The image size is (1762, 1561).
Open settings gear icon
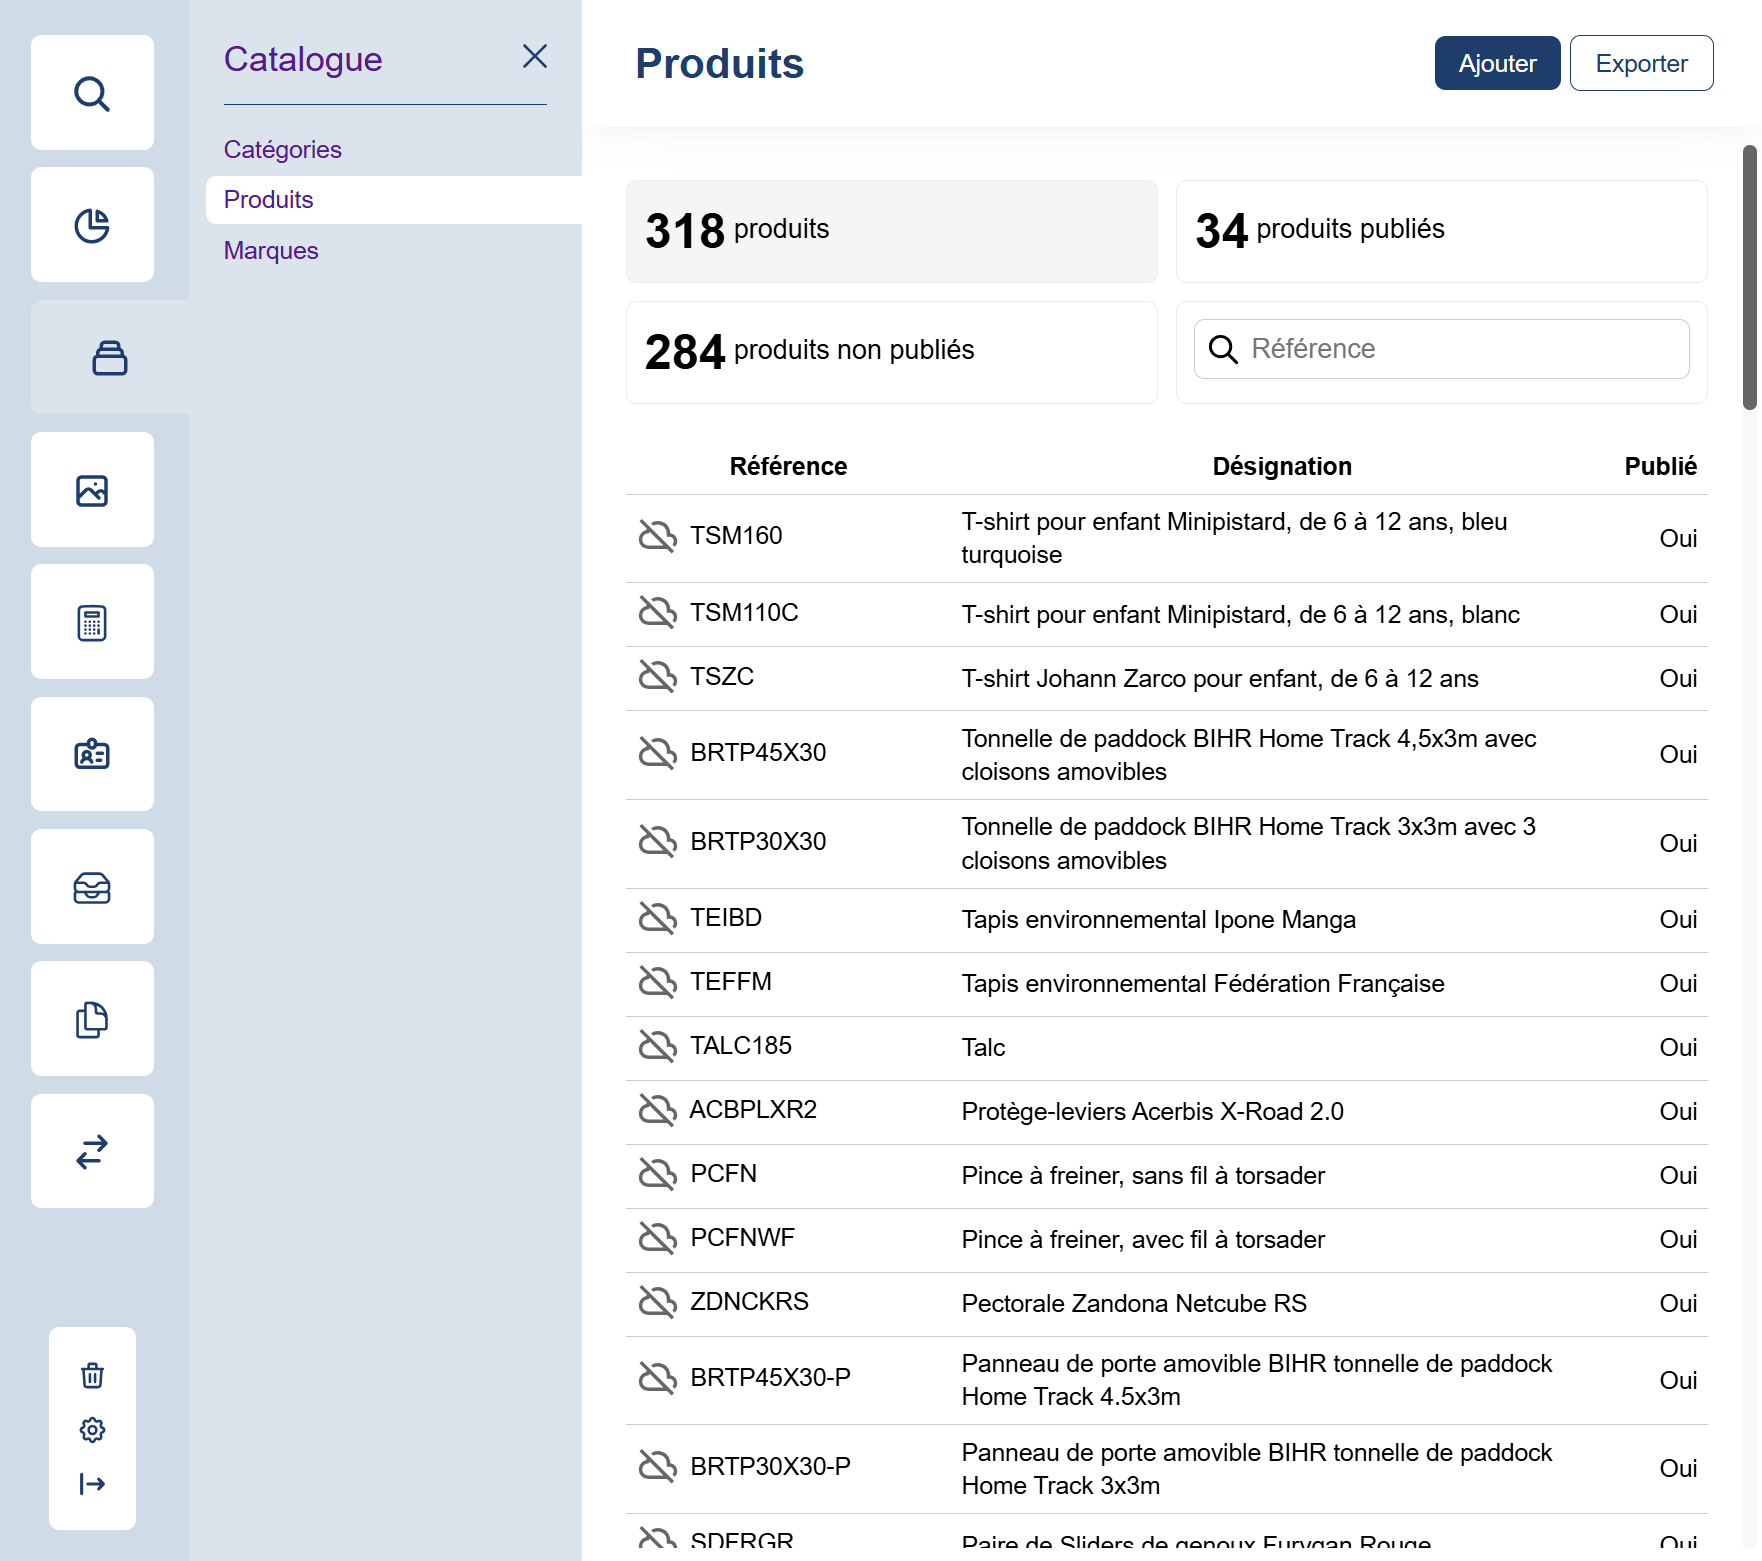point(92,1429)
